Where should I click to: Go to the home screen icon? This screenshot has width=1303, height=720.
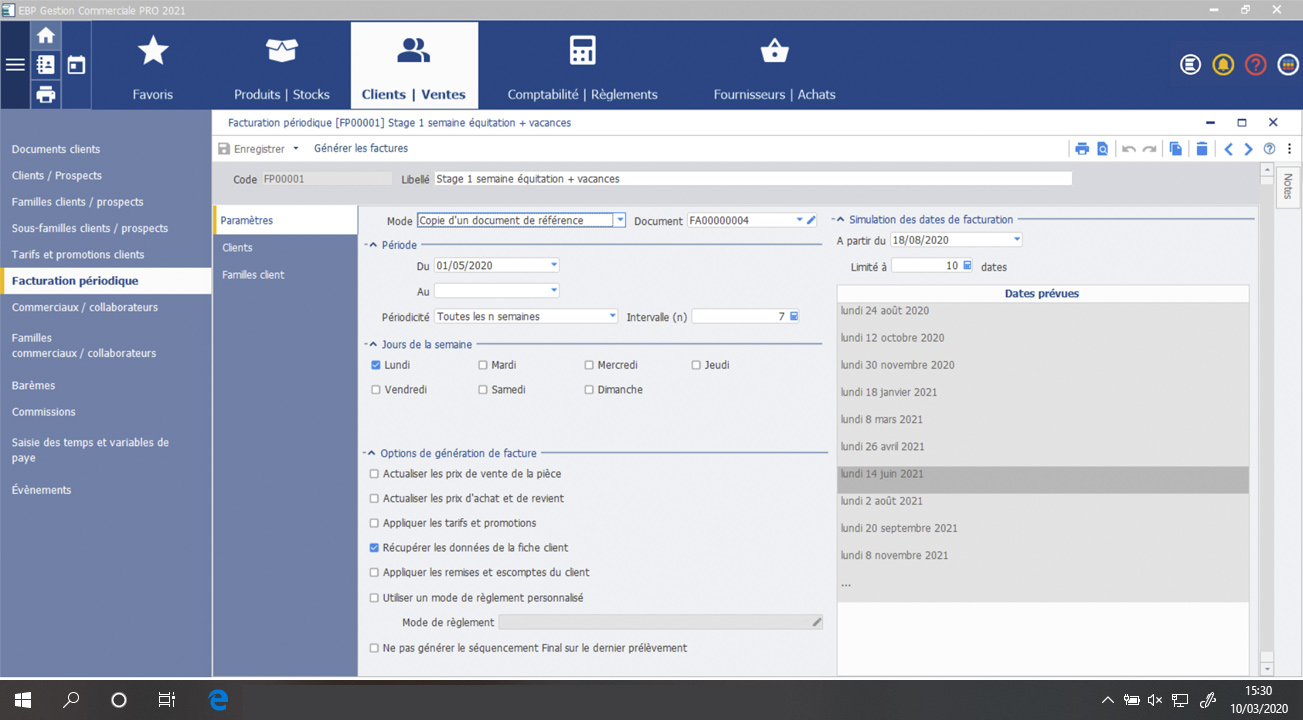(45, 35)
